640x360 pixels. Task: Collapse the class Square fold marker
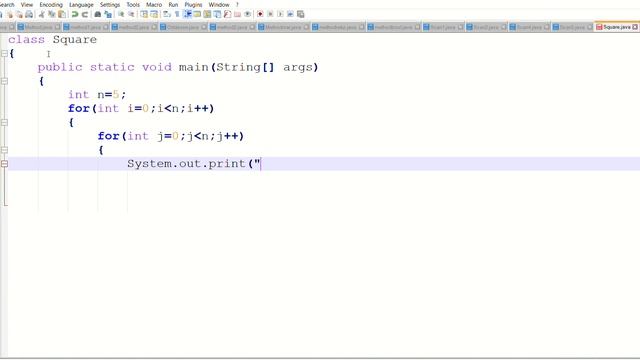coord(4,53)
